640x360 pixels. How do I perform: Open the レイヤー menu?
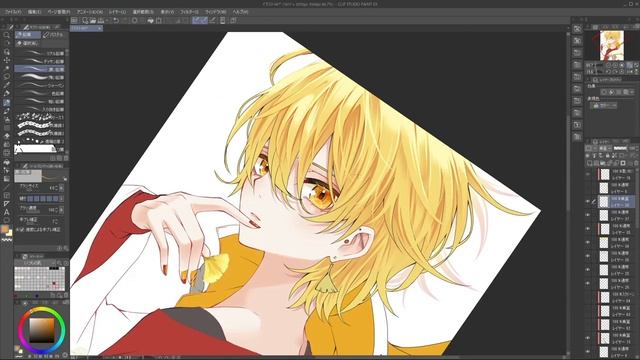tap(117, 12)
